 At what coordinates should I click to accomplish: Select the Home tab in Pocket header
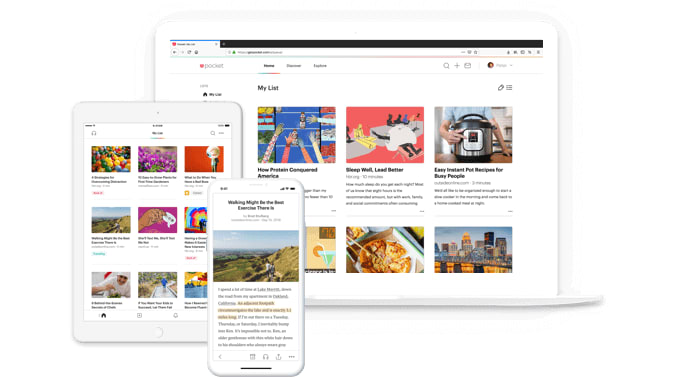(x=269, y=66)
